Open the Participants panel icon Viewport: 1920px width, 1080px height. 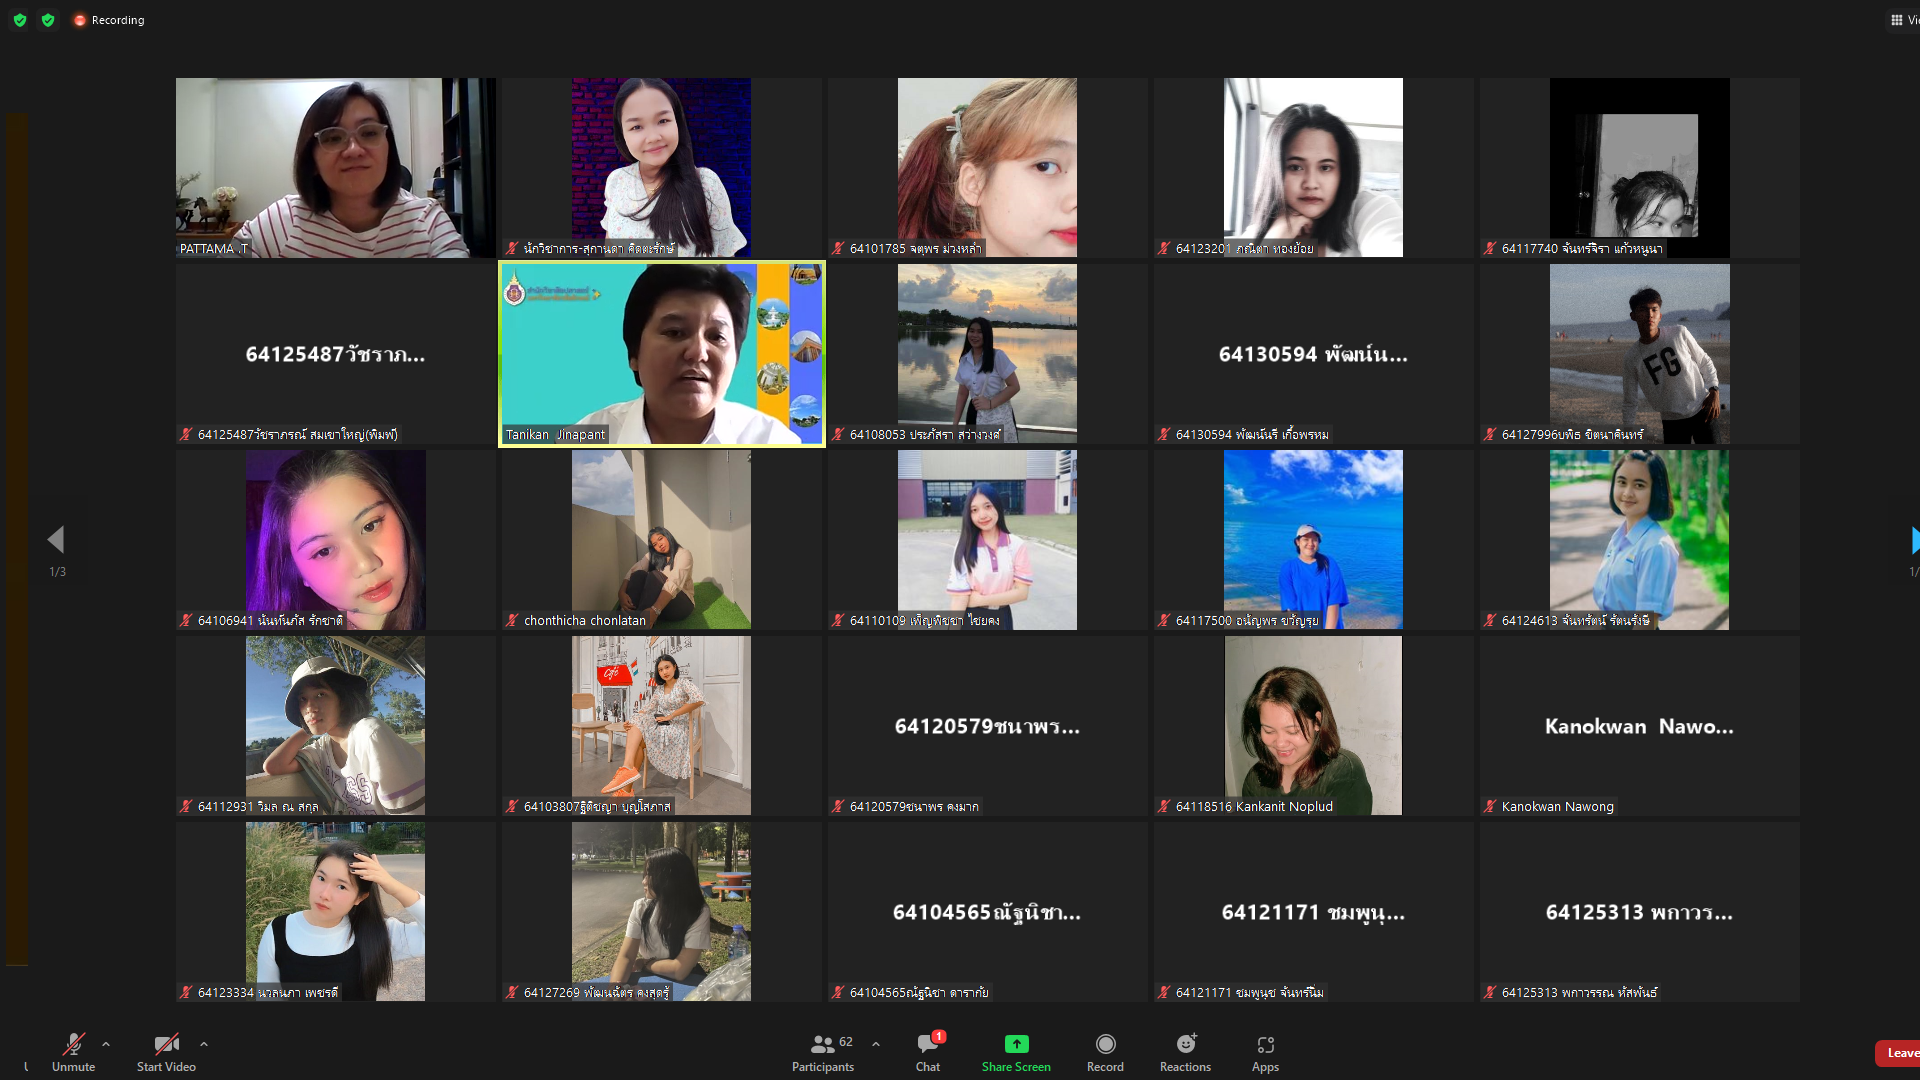823,1044
